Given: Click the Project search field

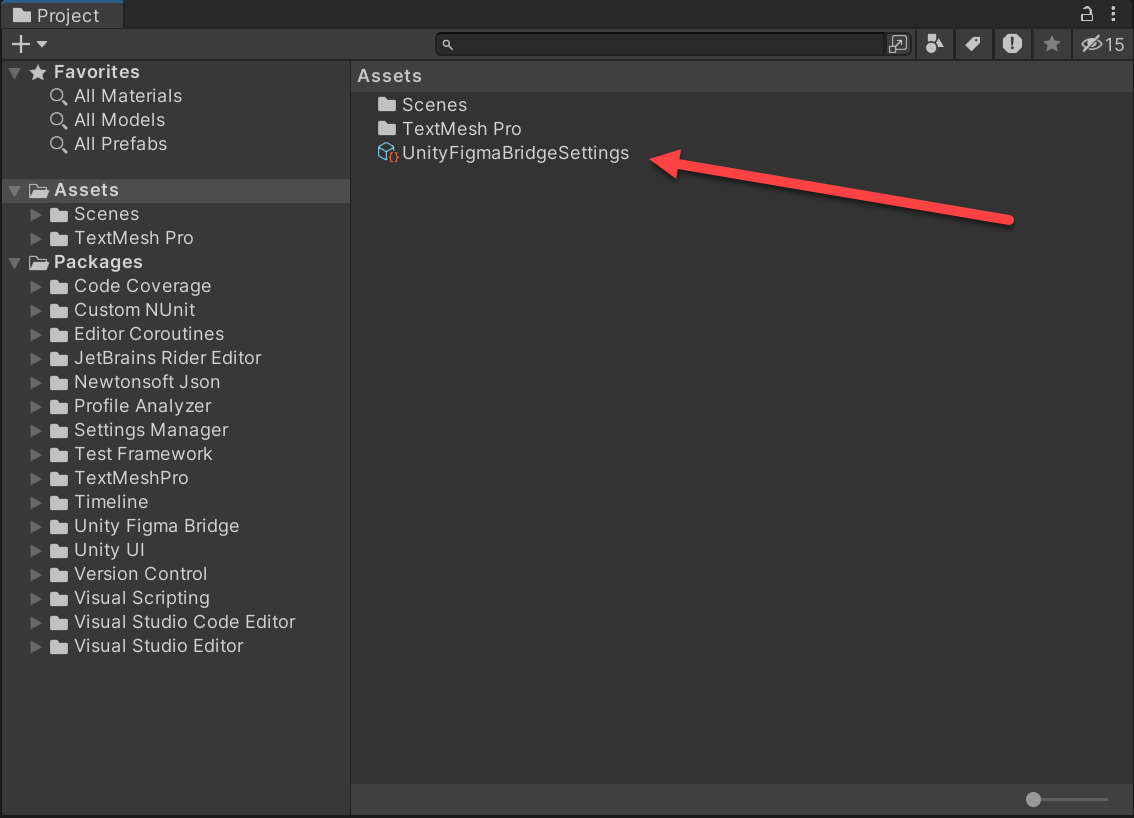Looking at the screenshot, I should click(x=661, y=44).
